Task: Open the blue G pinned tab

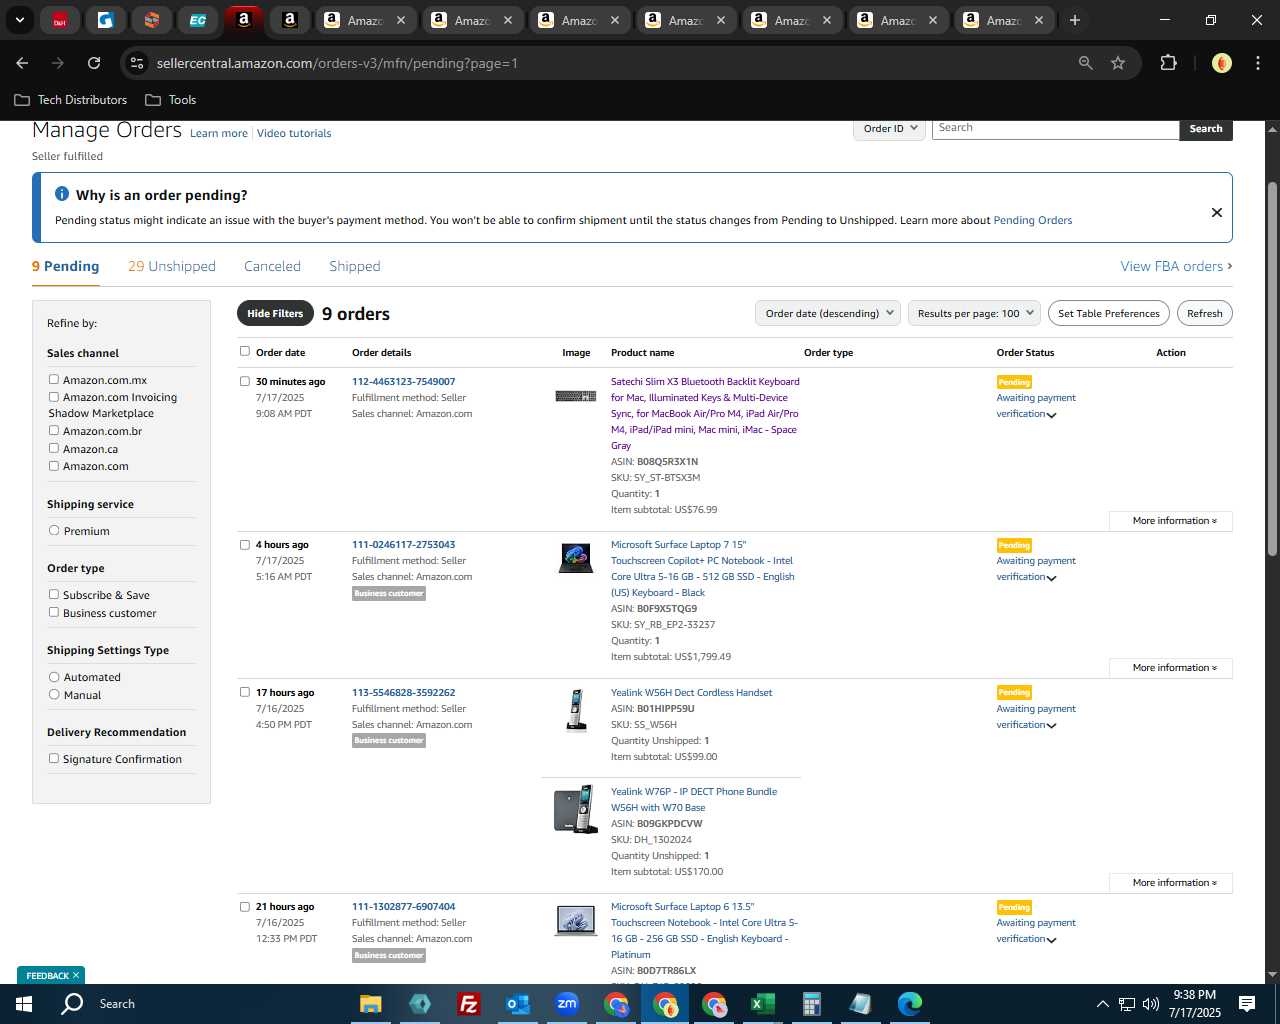Action: (106, 20)
